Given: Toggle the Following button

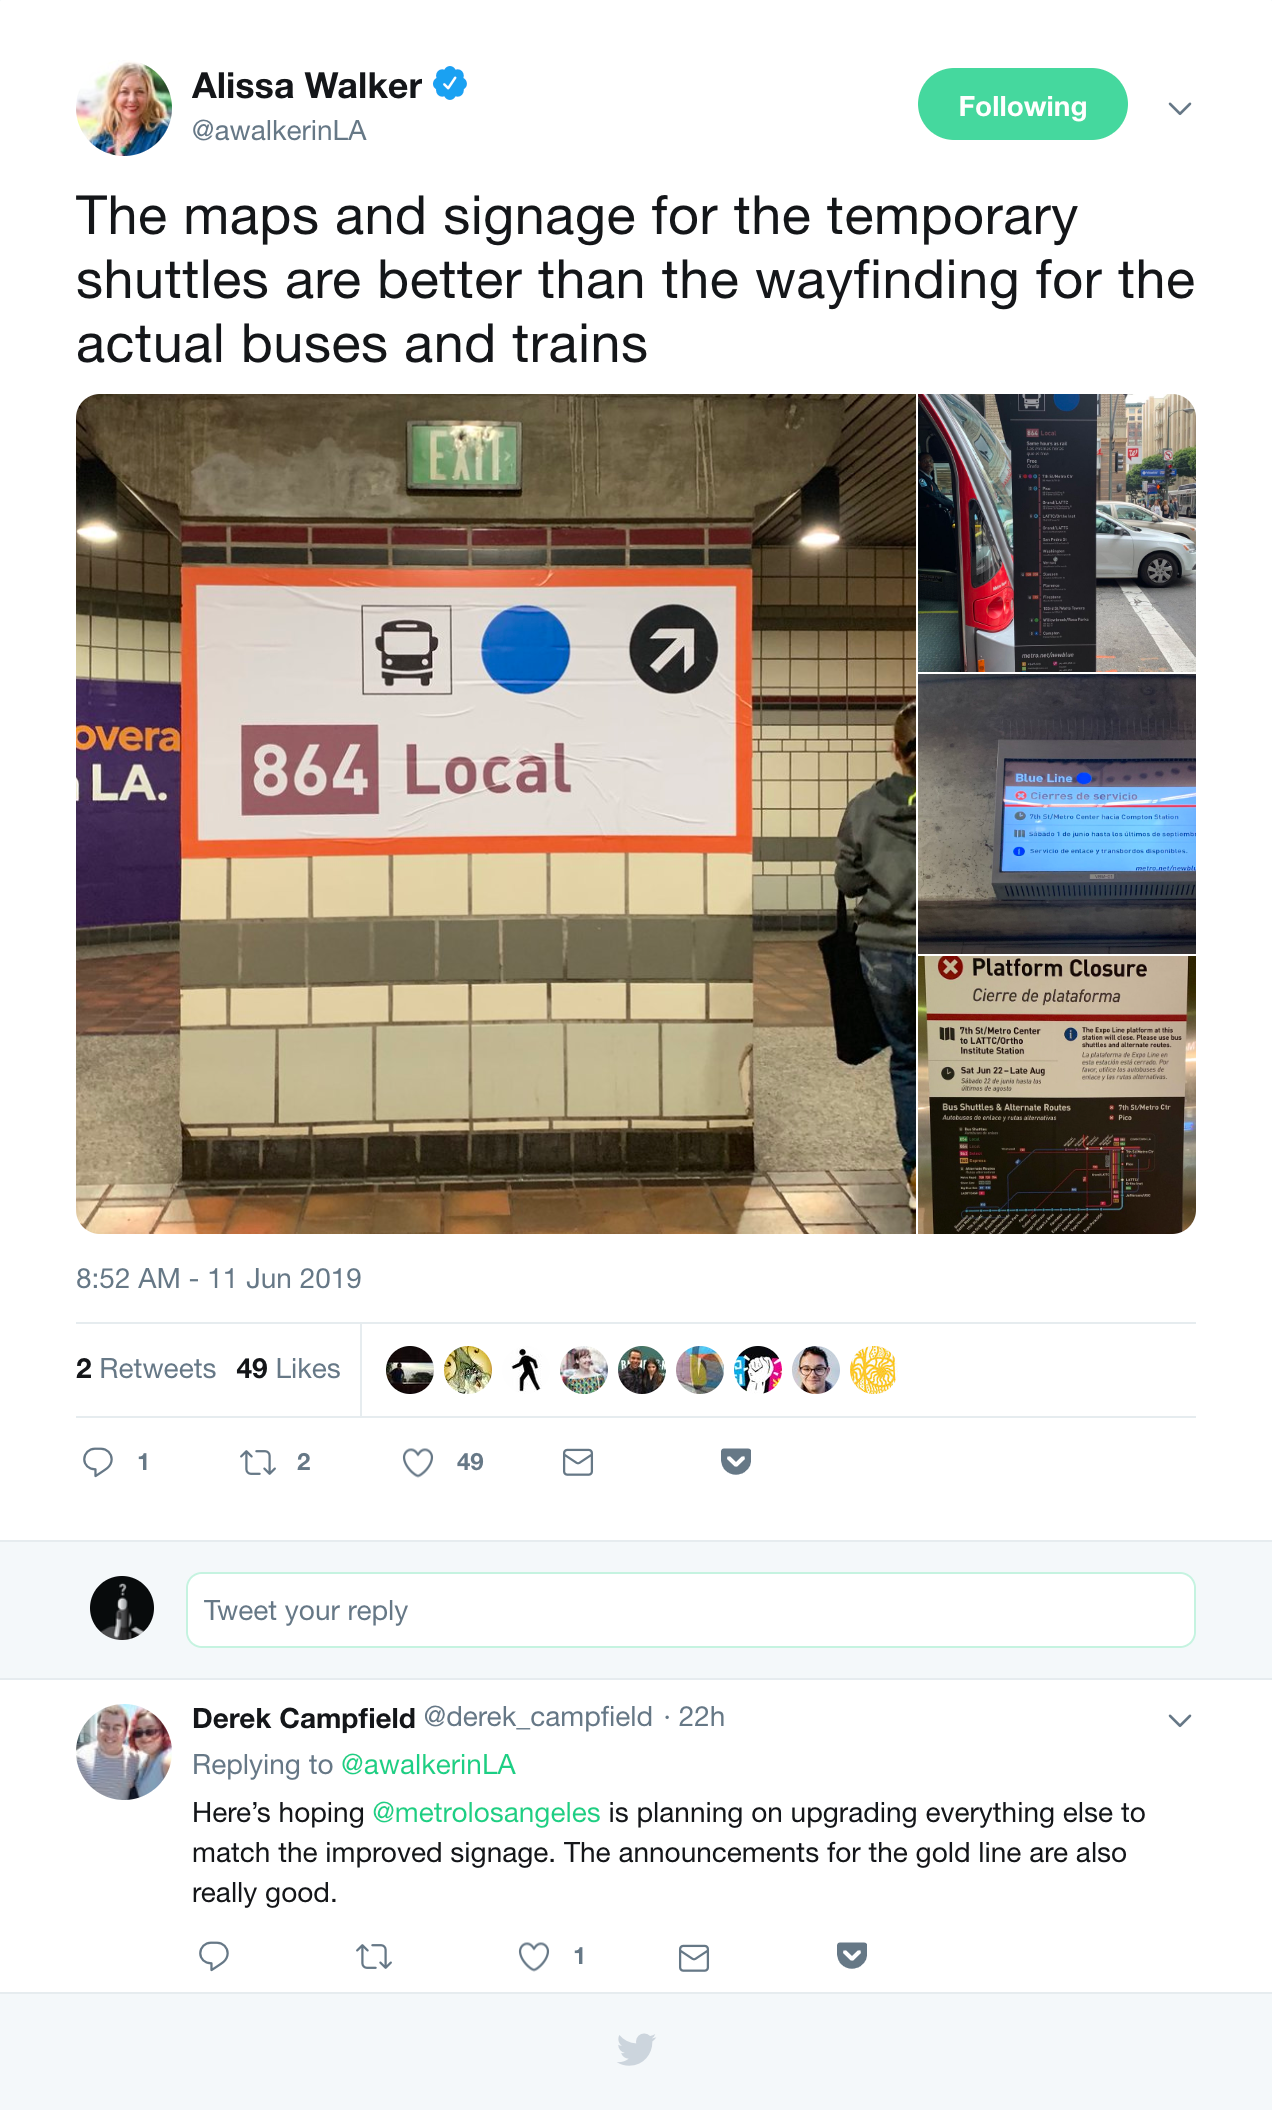Looking at the screenshot, I should coord(1022,104).
